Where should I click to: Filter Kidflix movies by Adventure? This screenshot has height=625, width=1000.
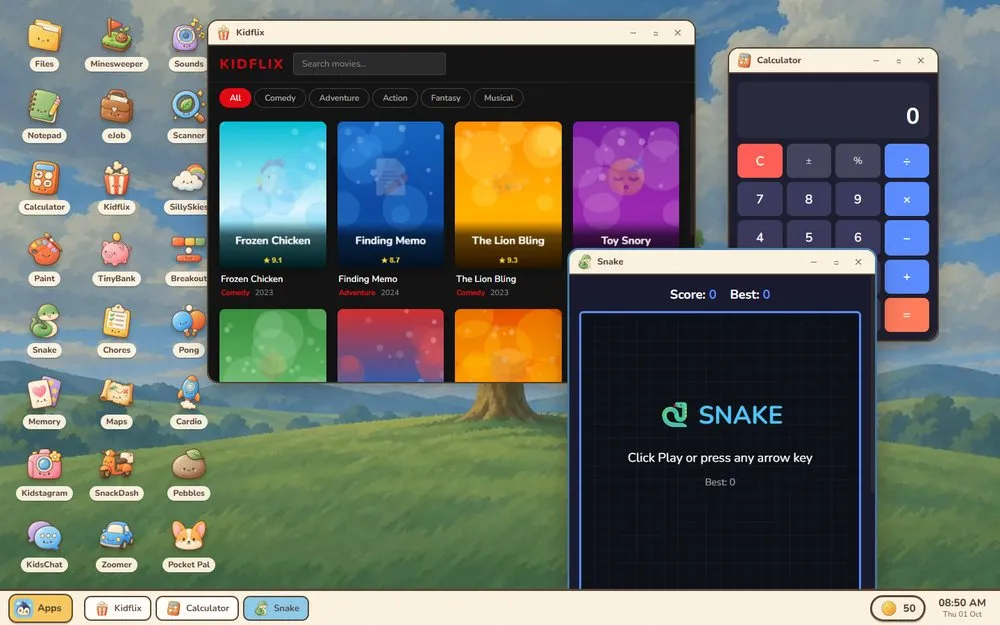pos(339,98)
